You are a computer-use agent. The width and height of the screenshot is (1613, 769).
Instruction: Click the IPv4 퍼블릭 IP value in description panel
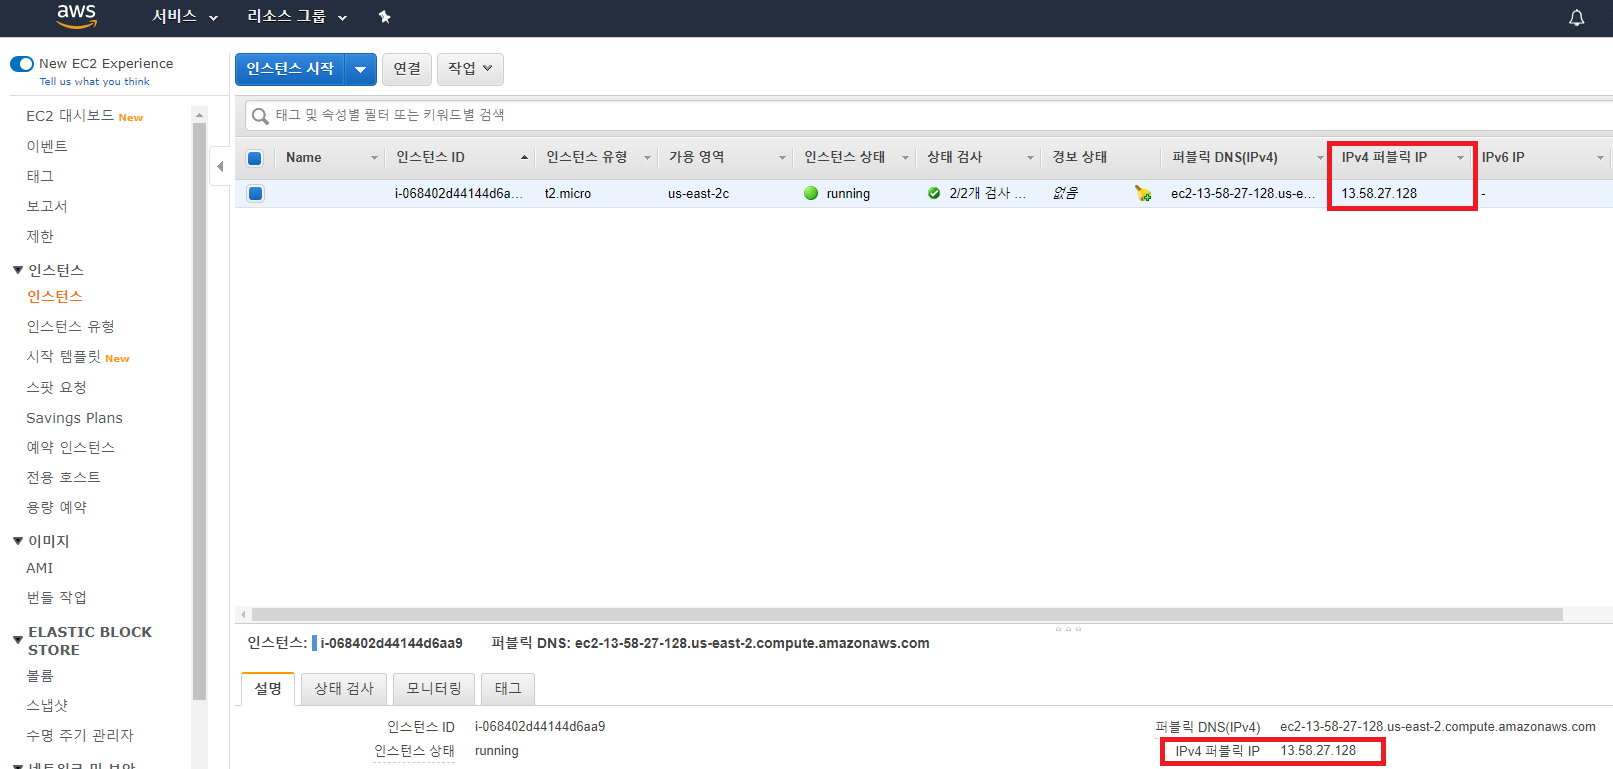point(1318,751)
